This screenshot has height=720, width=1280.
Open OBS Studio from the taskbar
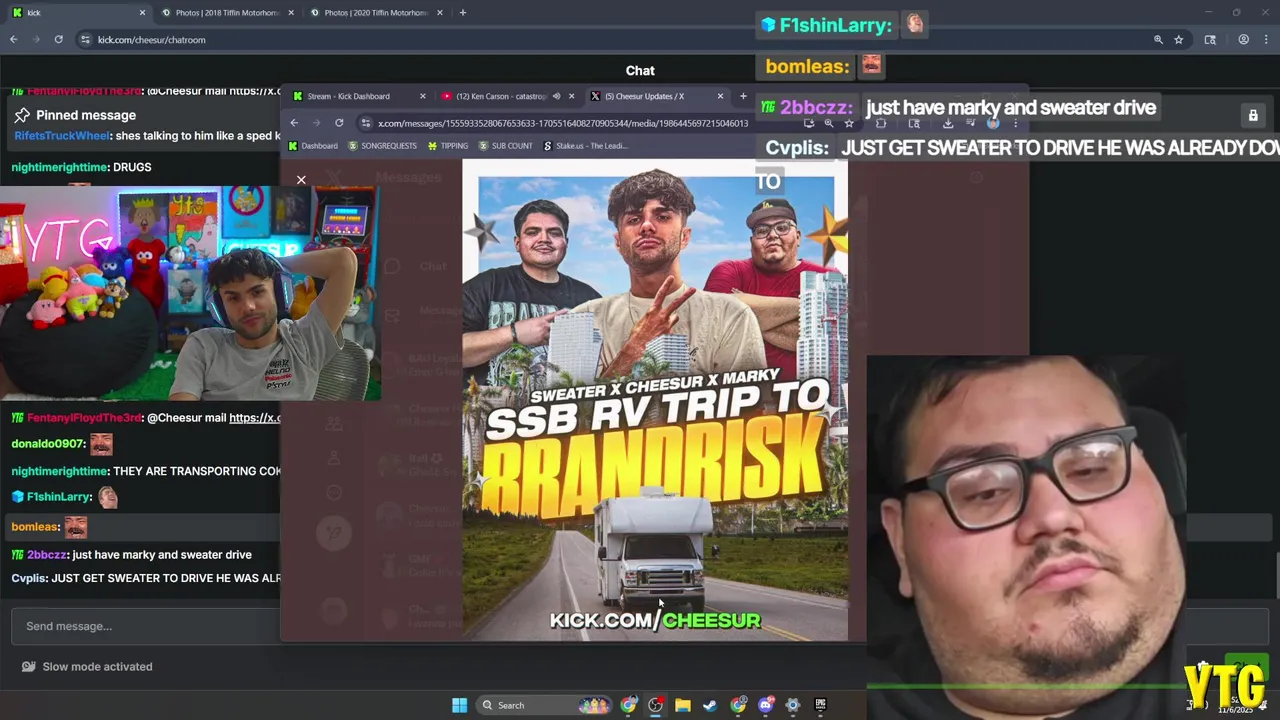point(655,705)
